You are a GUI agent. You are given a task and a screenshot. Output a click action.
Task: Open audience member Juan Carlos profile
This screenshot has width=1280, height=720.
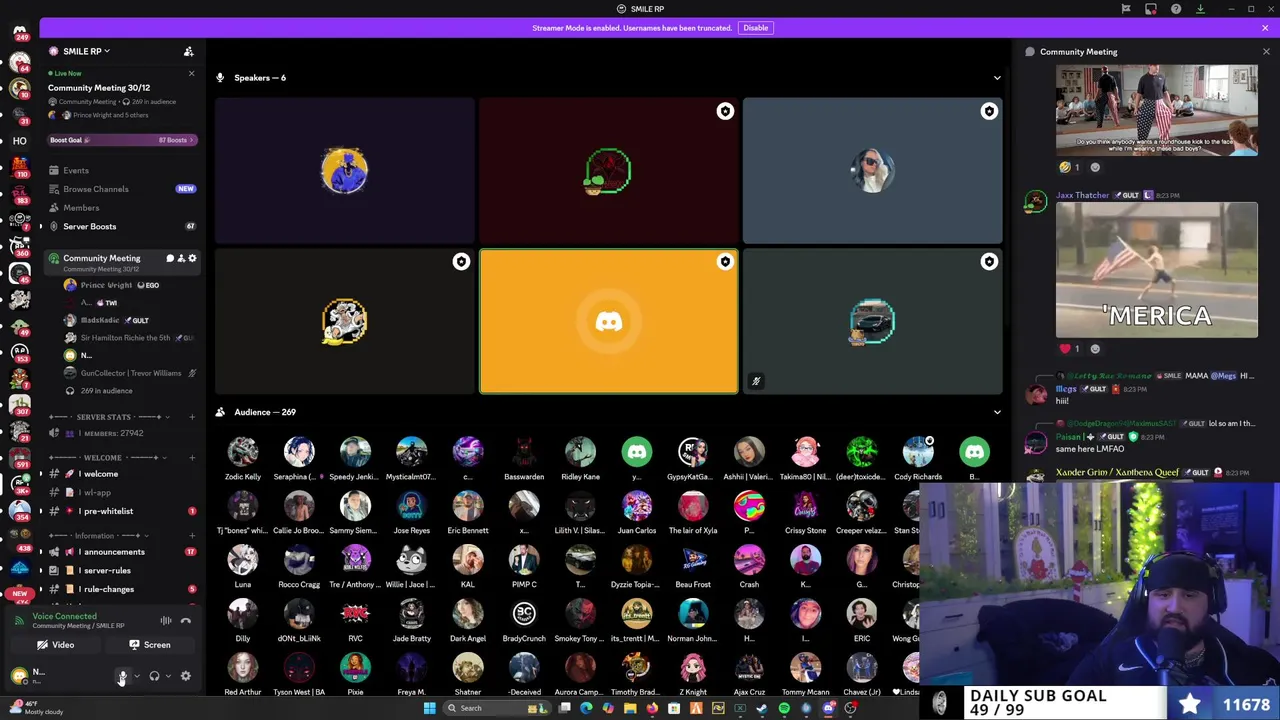[x=637, y=512]
